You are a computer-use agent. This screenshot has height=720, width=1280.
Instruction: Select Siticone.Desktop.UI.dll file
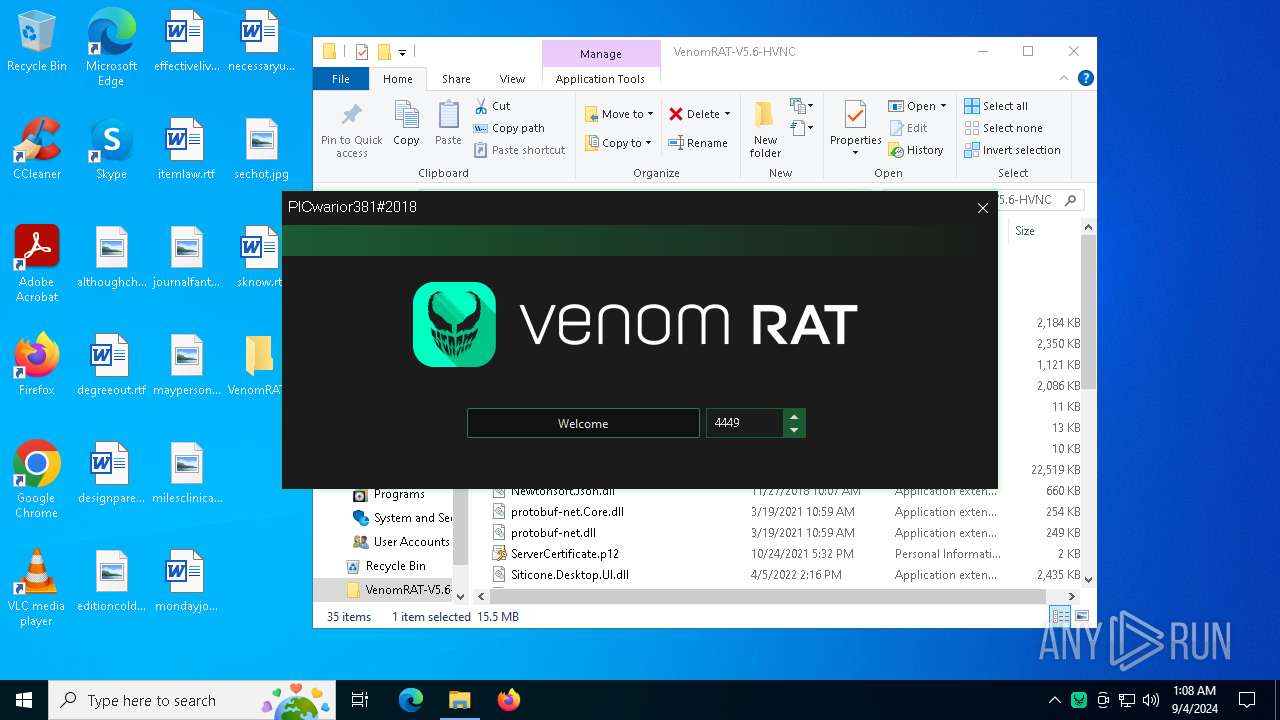click(569, 575)
